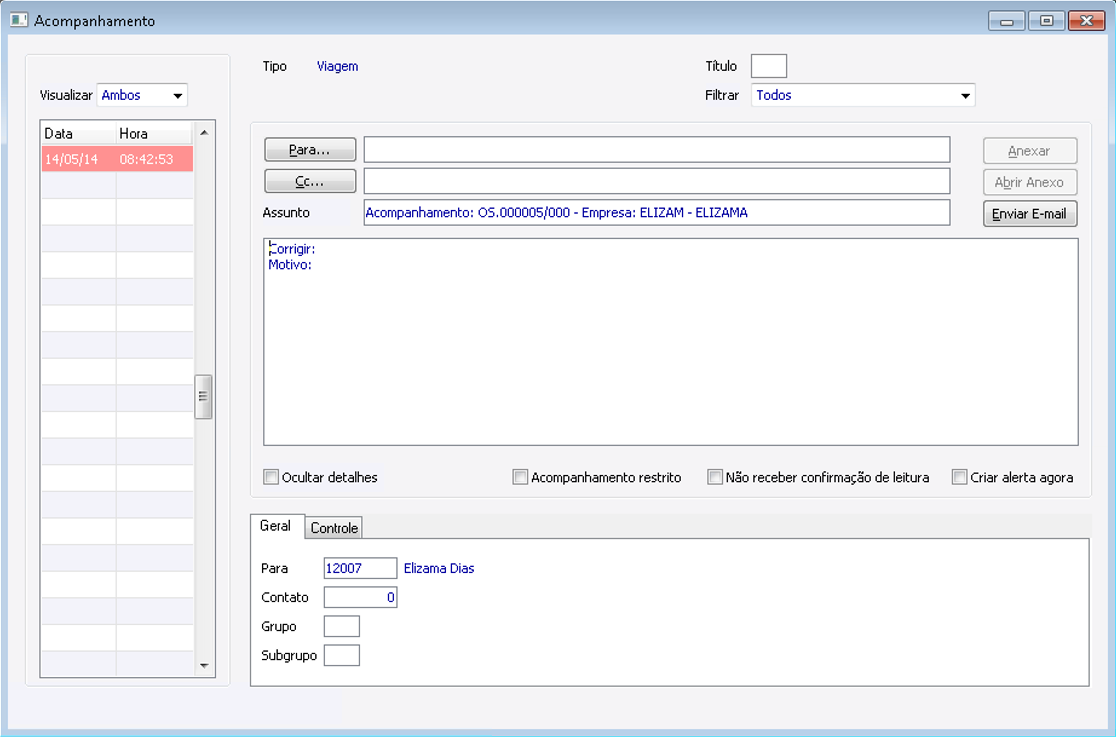Screen dimensions: 1116x737
Task: Check Acompanhamento restrito option
Action: 520,477
